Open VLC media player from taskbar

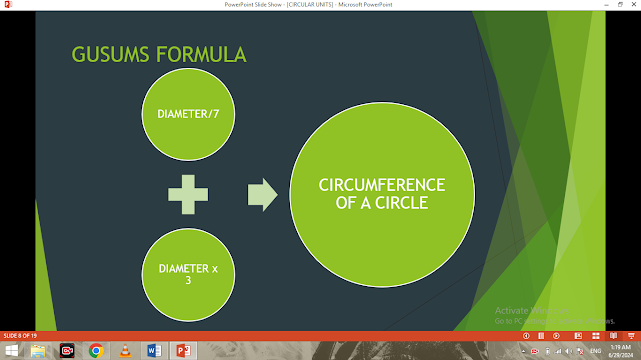(125, 351)
